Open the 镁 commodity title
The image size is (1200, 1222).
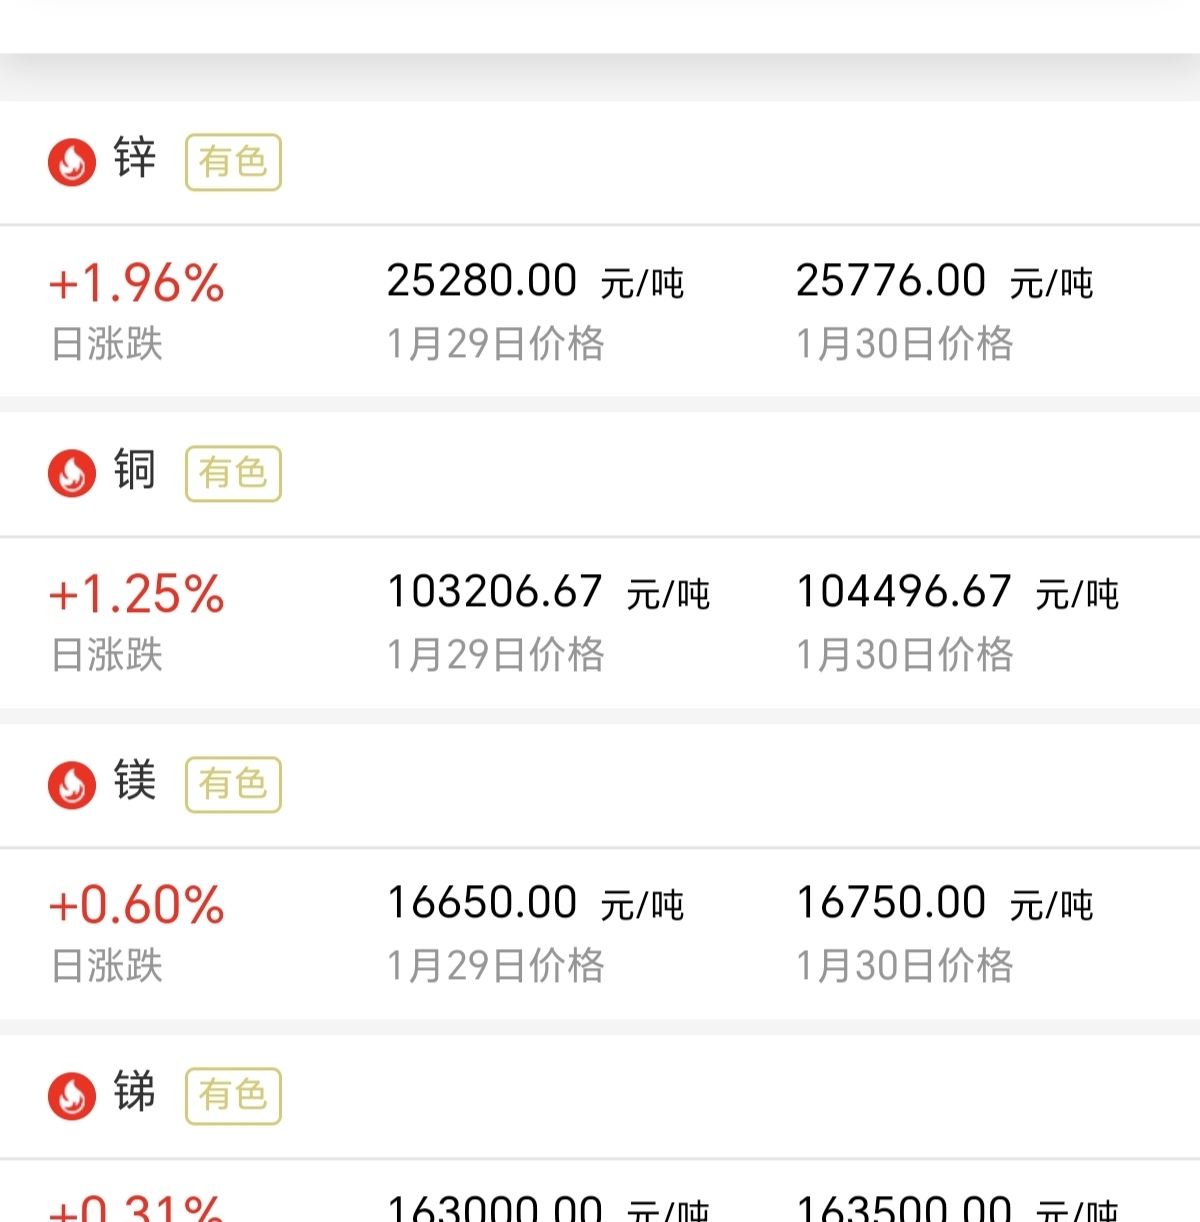[135, 781]
